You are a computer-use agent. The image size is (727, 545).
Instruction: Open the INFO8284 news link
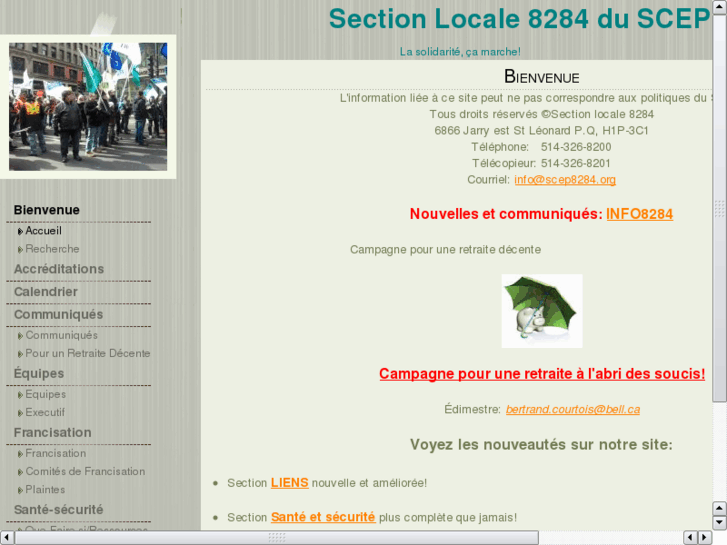(639, 214)
